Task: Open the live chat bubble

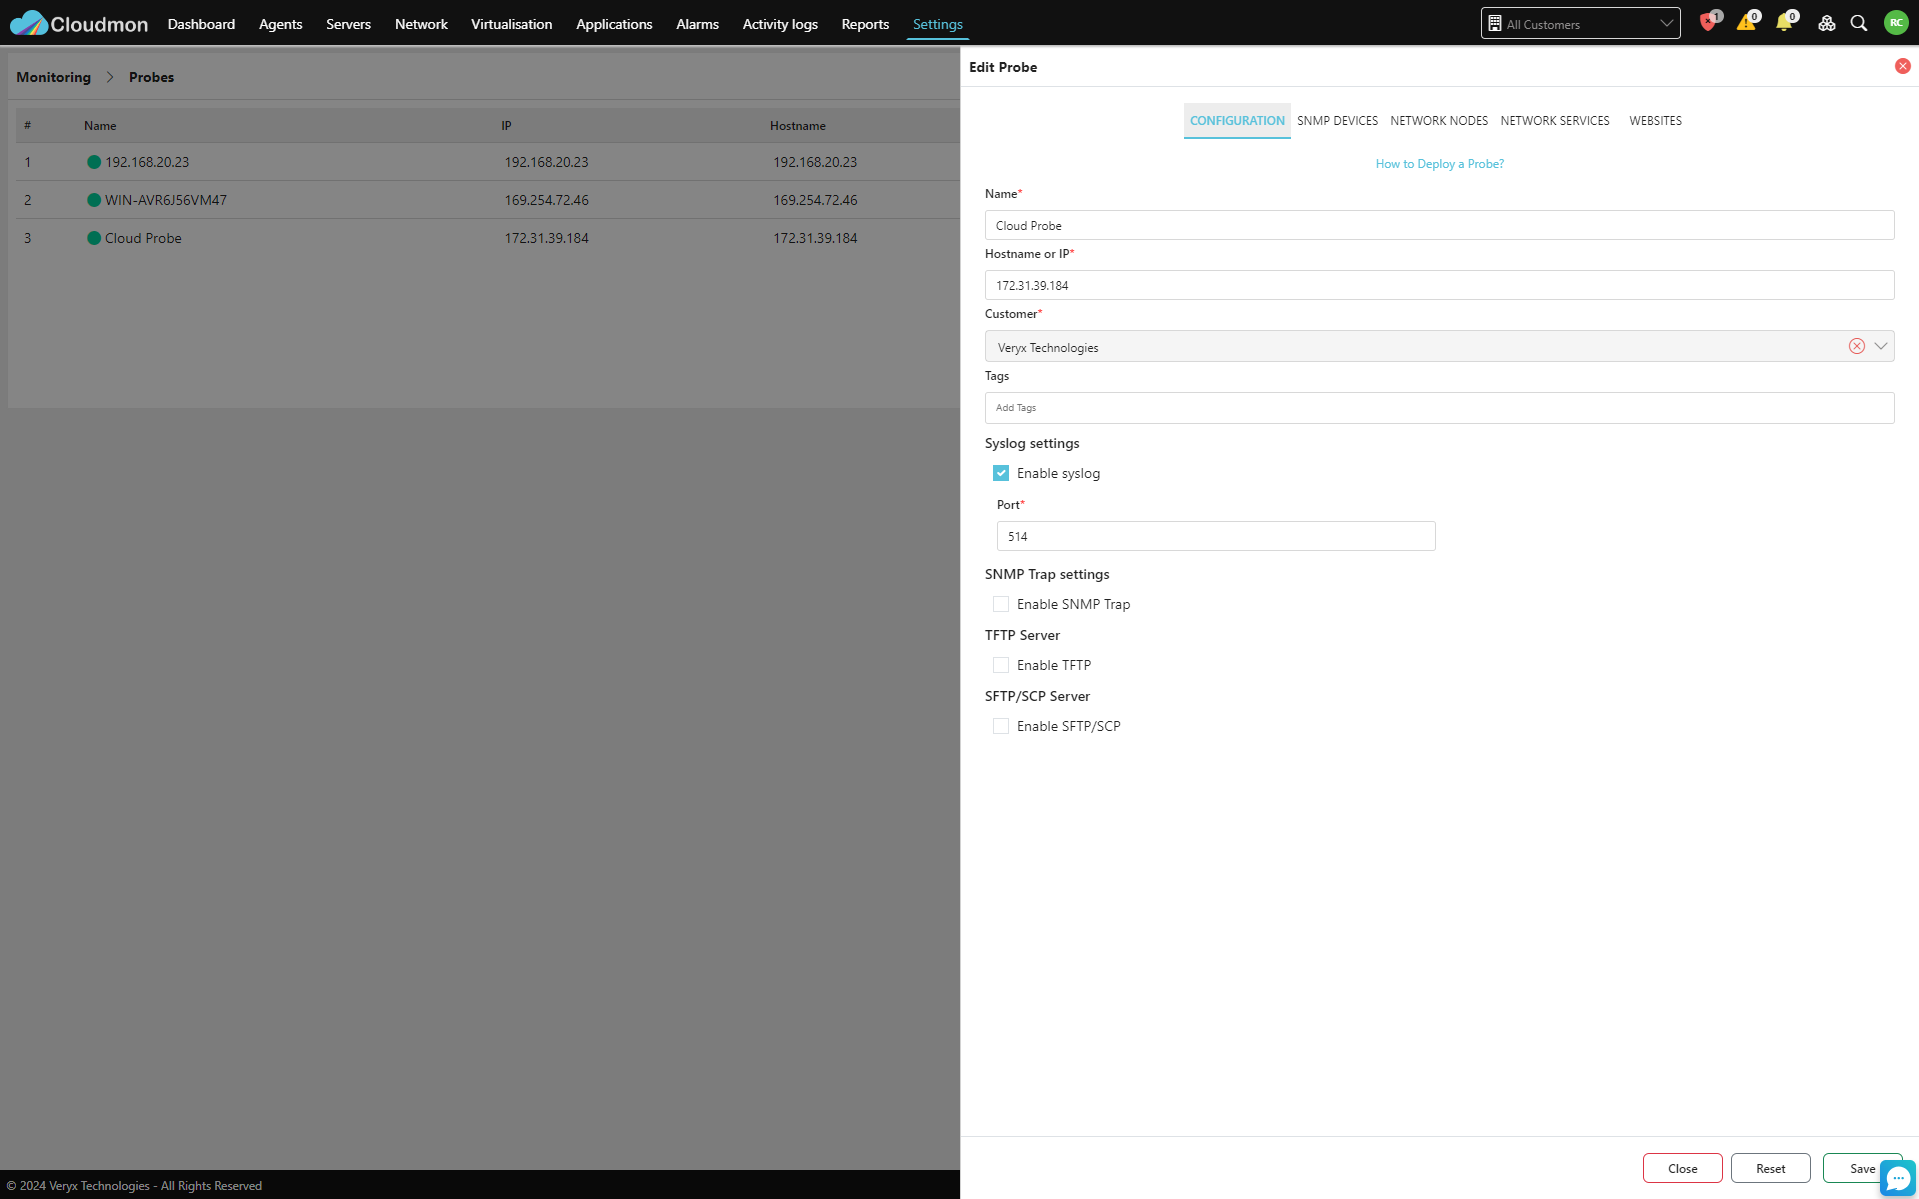Action: point(1897,1178)
